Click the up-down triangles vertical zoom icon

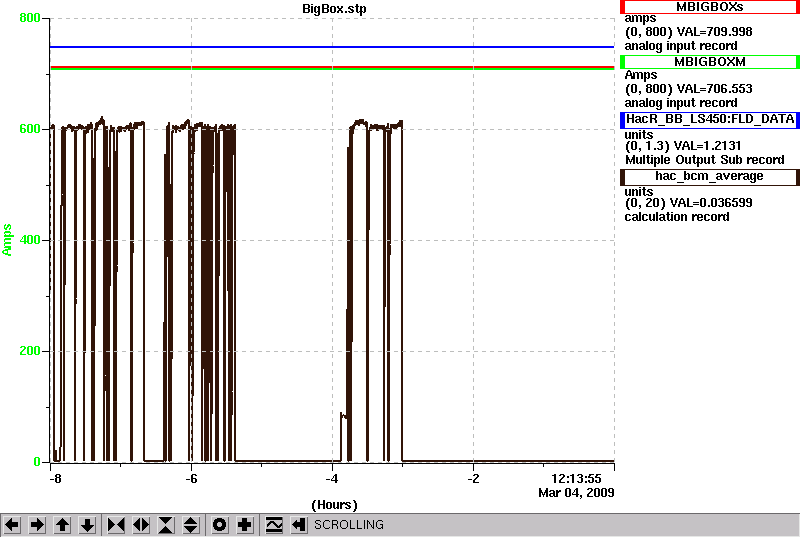coord(191,525)
